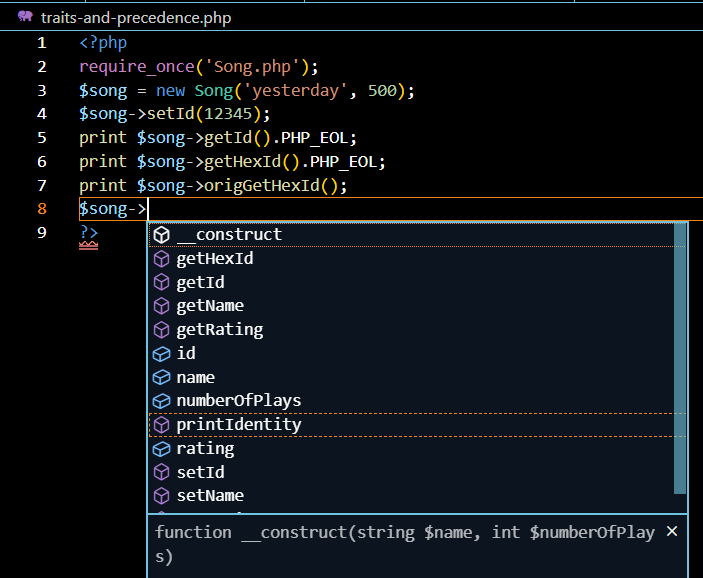Click the getHexId method icon

pyautogui.click(x=162, y=259)
